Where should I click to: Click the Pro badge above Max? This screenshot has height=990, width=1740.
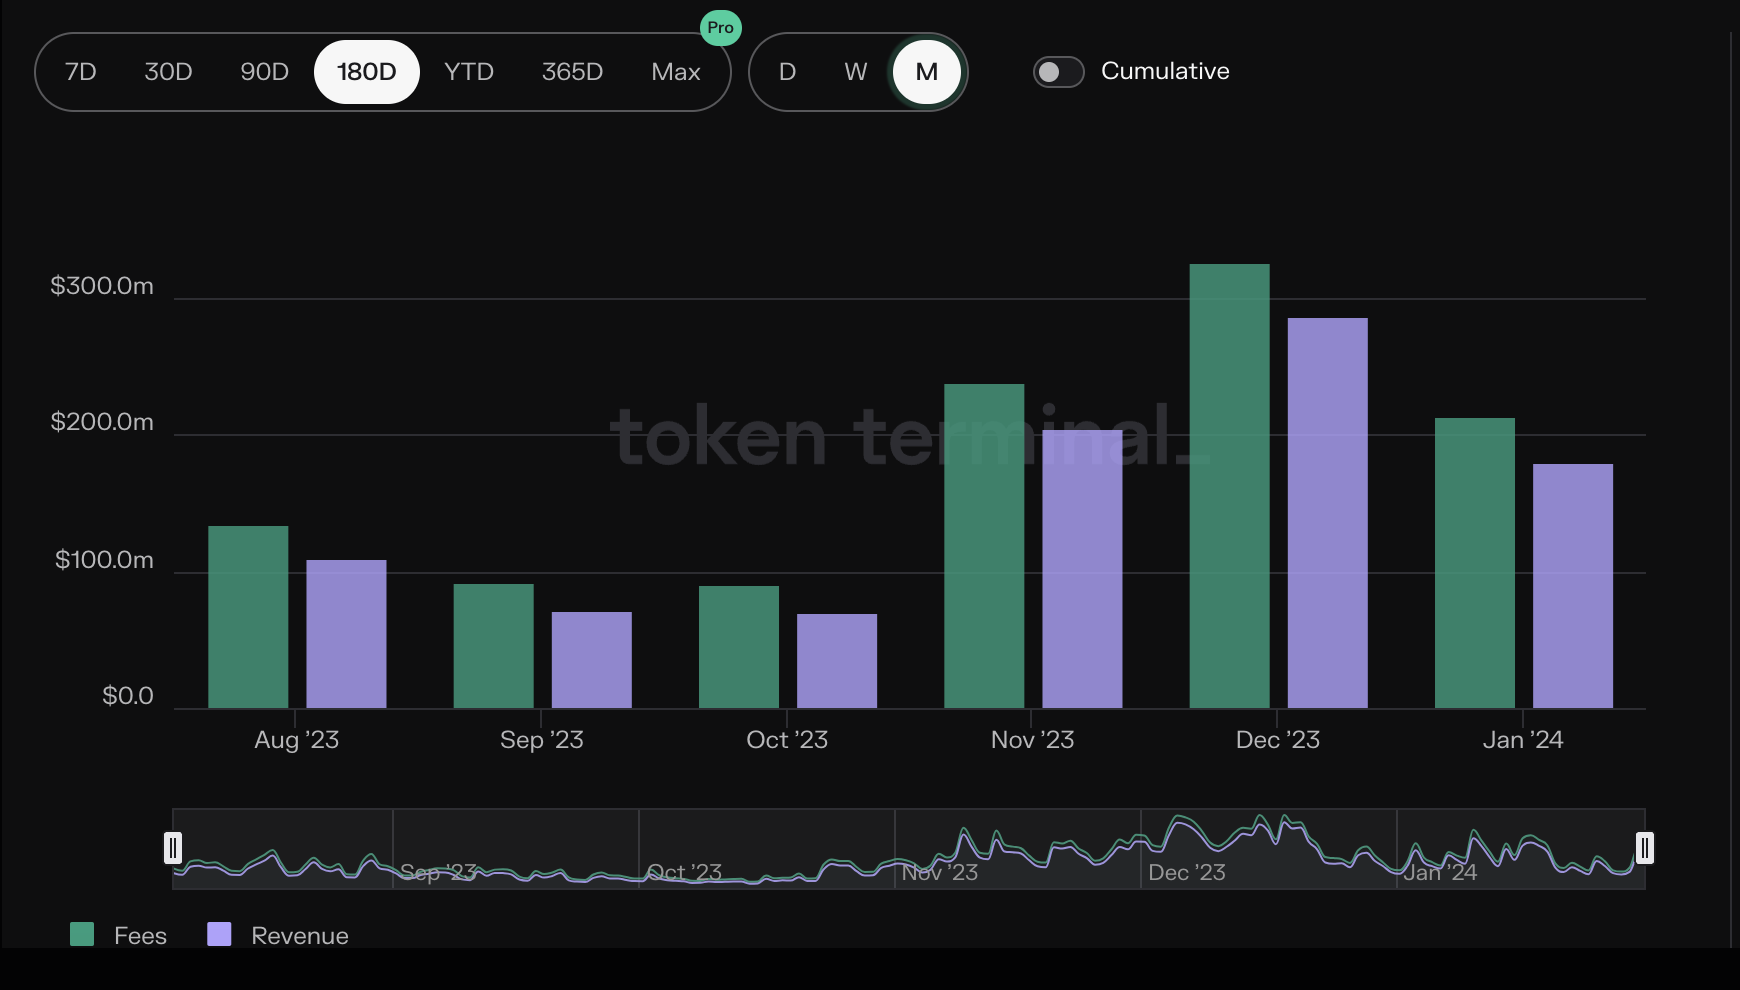720,28
